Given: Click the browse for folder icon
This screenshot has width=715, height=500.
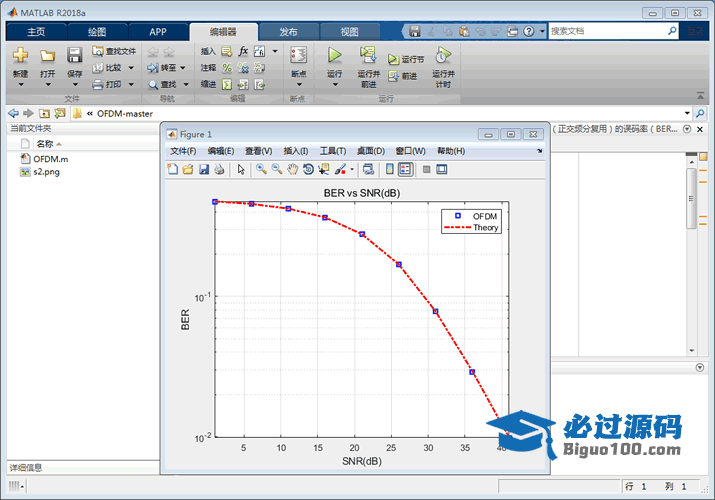Looking at the screenshot, I should (x=60, y=113).
